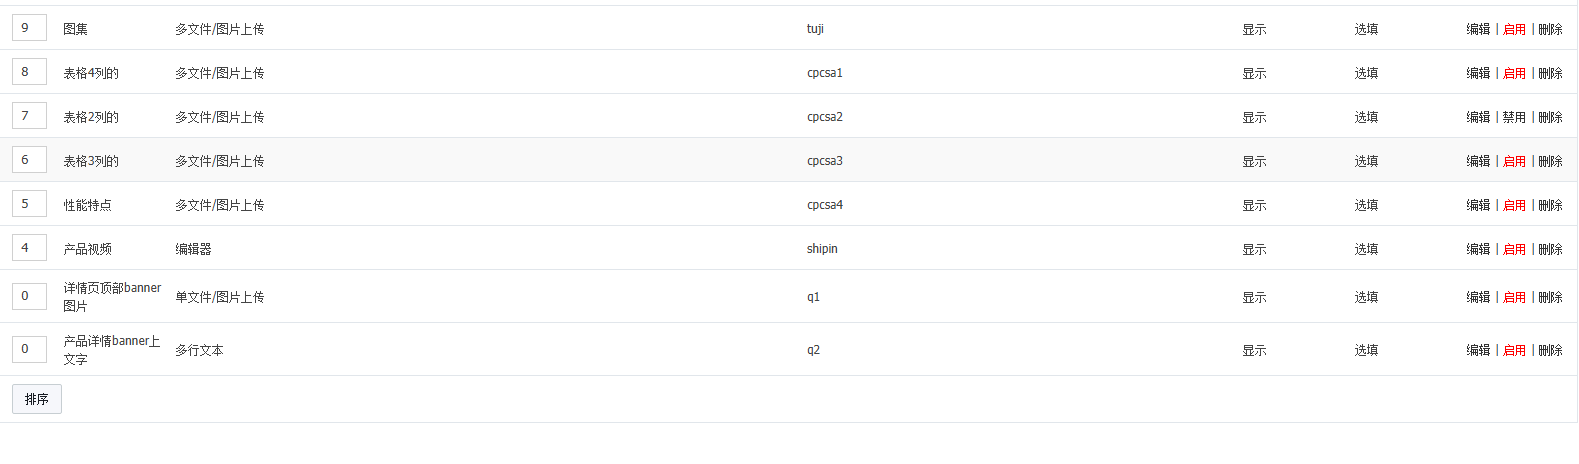The image size is (1579, 464).
Task: Delete the 表格2列的 row
Action: coord(1550,117)
